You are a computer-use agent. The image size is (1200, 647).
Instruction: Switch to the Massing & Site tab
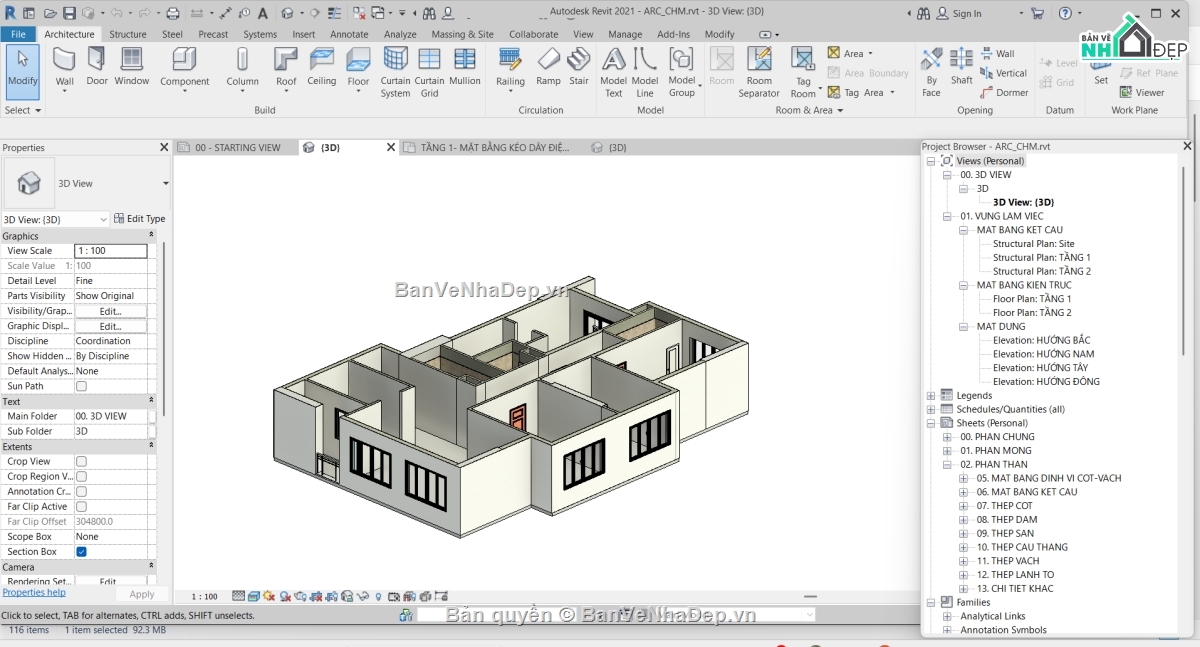(x=461, y=34)
